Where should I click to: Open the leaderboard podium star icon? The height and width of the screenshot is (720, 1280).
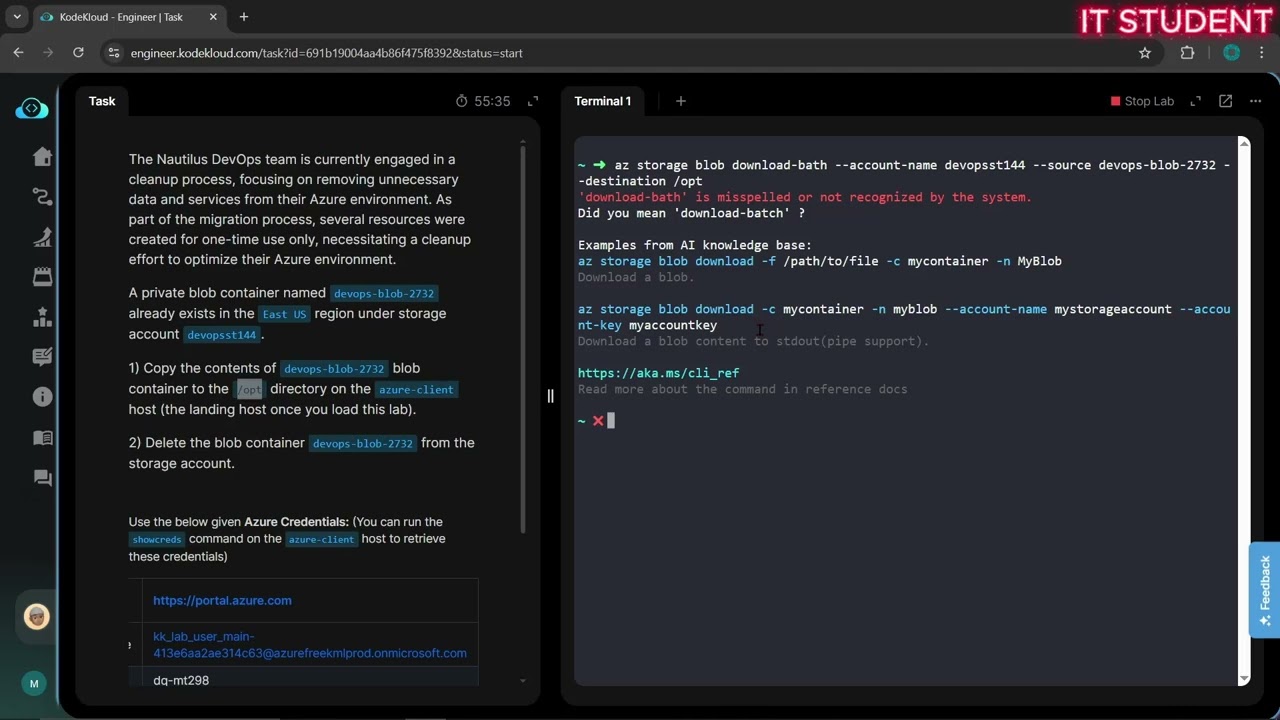tap(42, 317)
